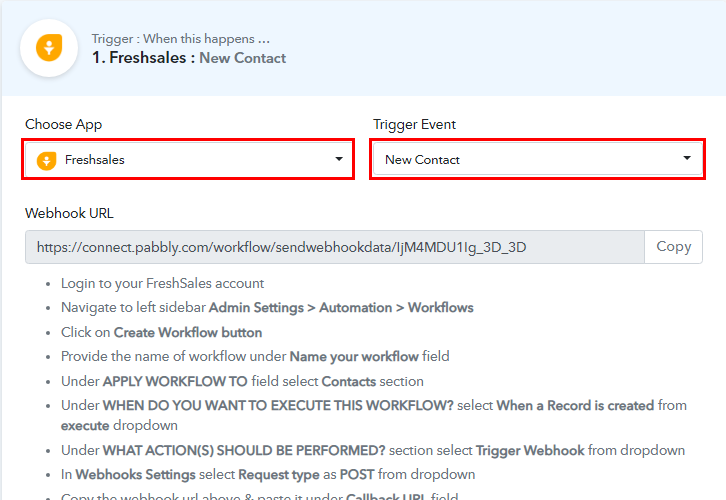Click the 'Request type as POST' instruction line
Screen dimensions: 726x500
(268, 475)
